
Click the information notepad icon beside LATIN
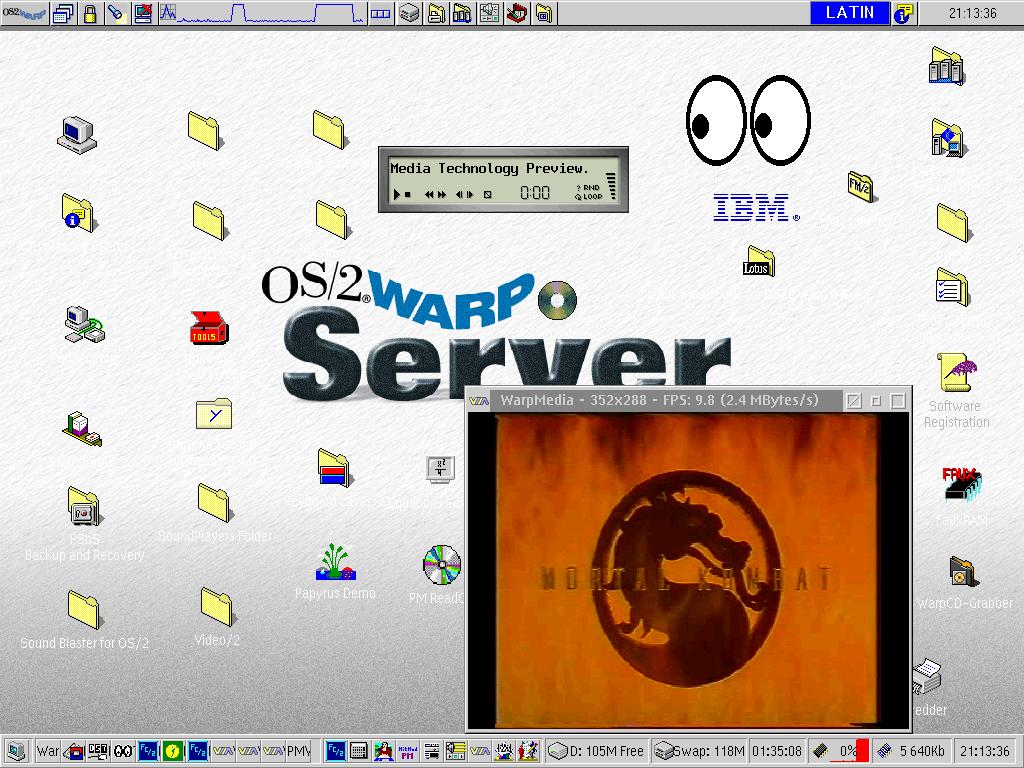[904, 13]
